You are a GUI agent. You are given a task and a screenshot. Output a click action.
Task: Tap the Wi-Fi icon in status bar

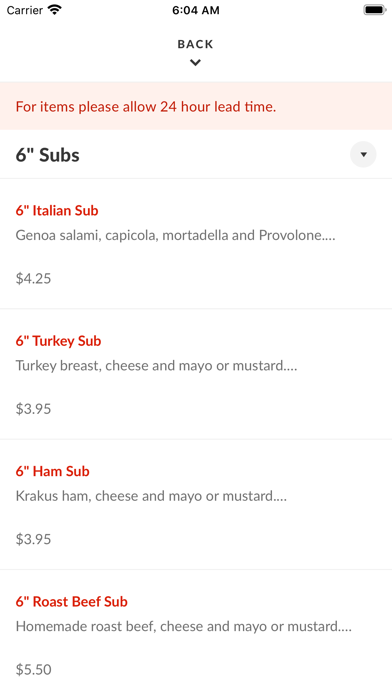coord(55,9)
